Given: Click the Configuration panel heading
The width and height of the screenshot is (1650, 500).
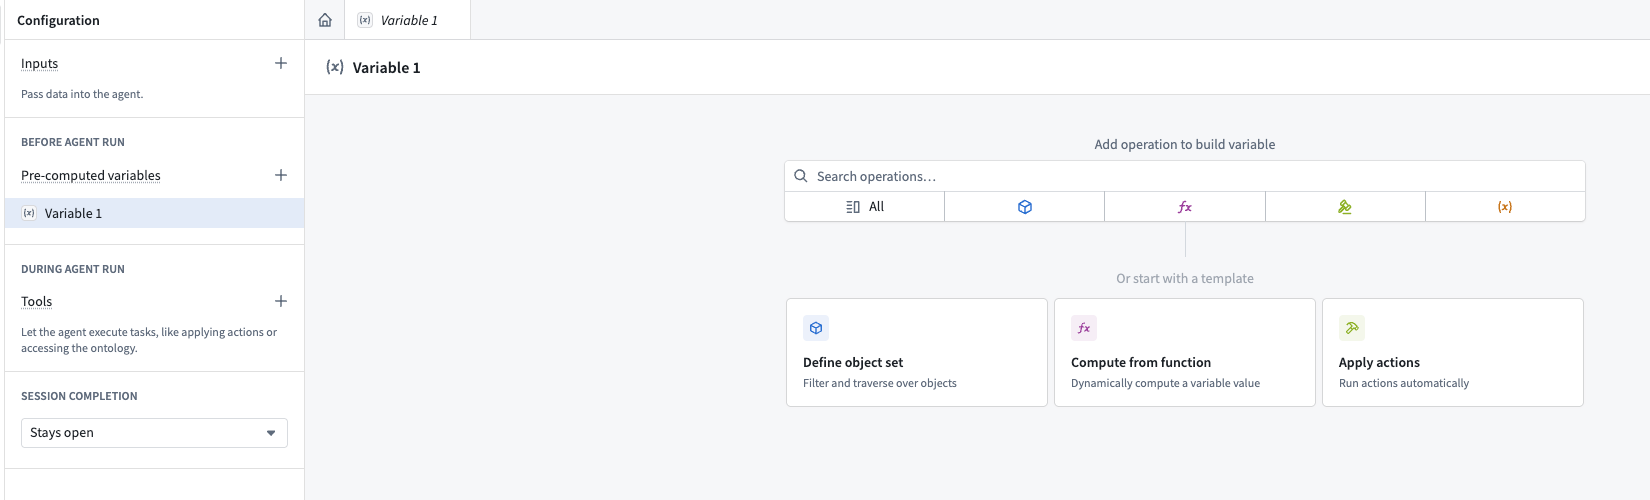Looking at the screenshot, I should tap(58, 20).
